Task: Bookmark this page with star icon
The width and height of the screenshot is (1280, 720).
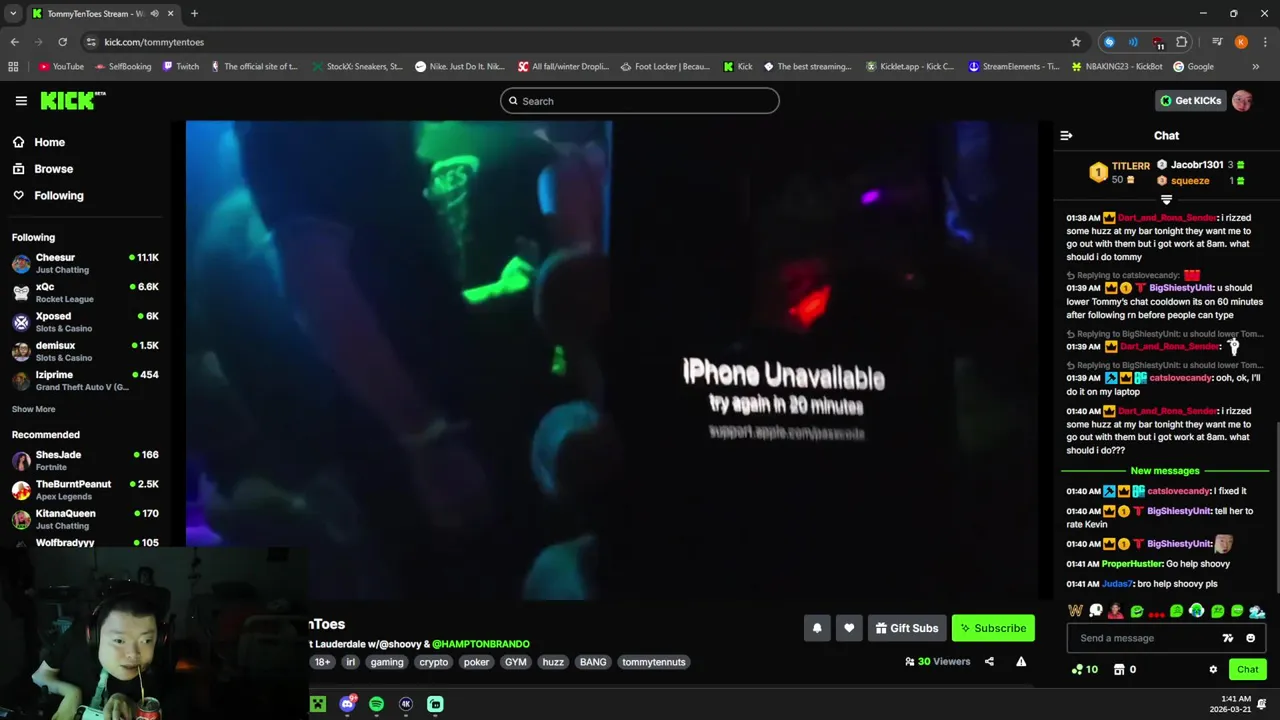Action: point(1076,42)
